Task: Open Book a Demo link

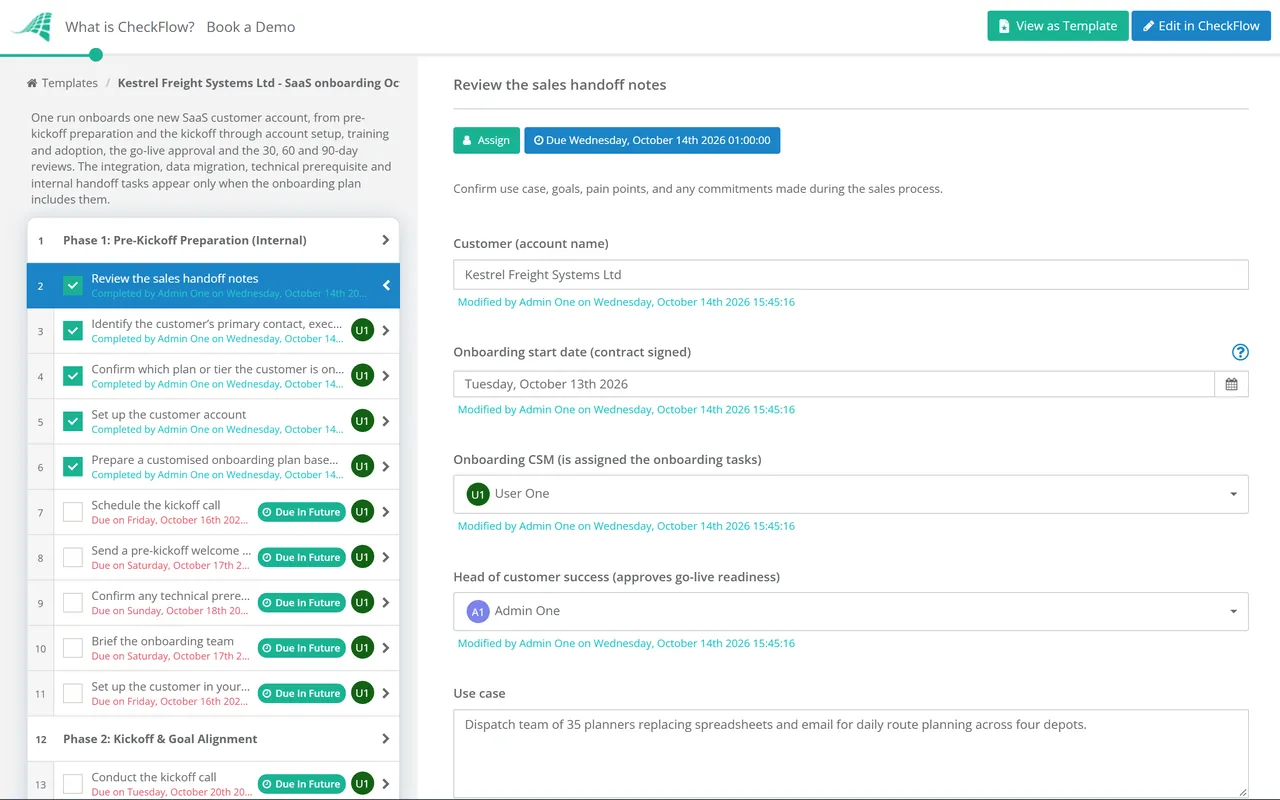Action: tap(251, 27)
